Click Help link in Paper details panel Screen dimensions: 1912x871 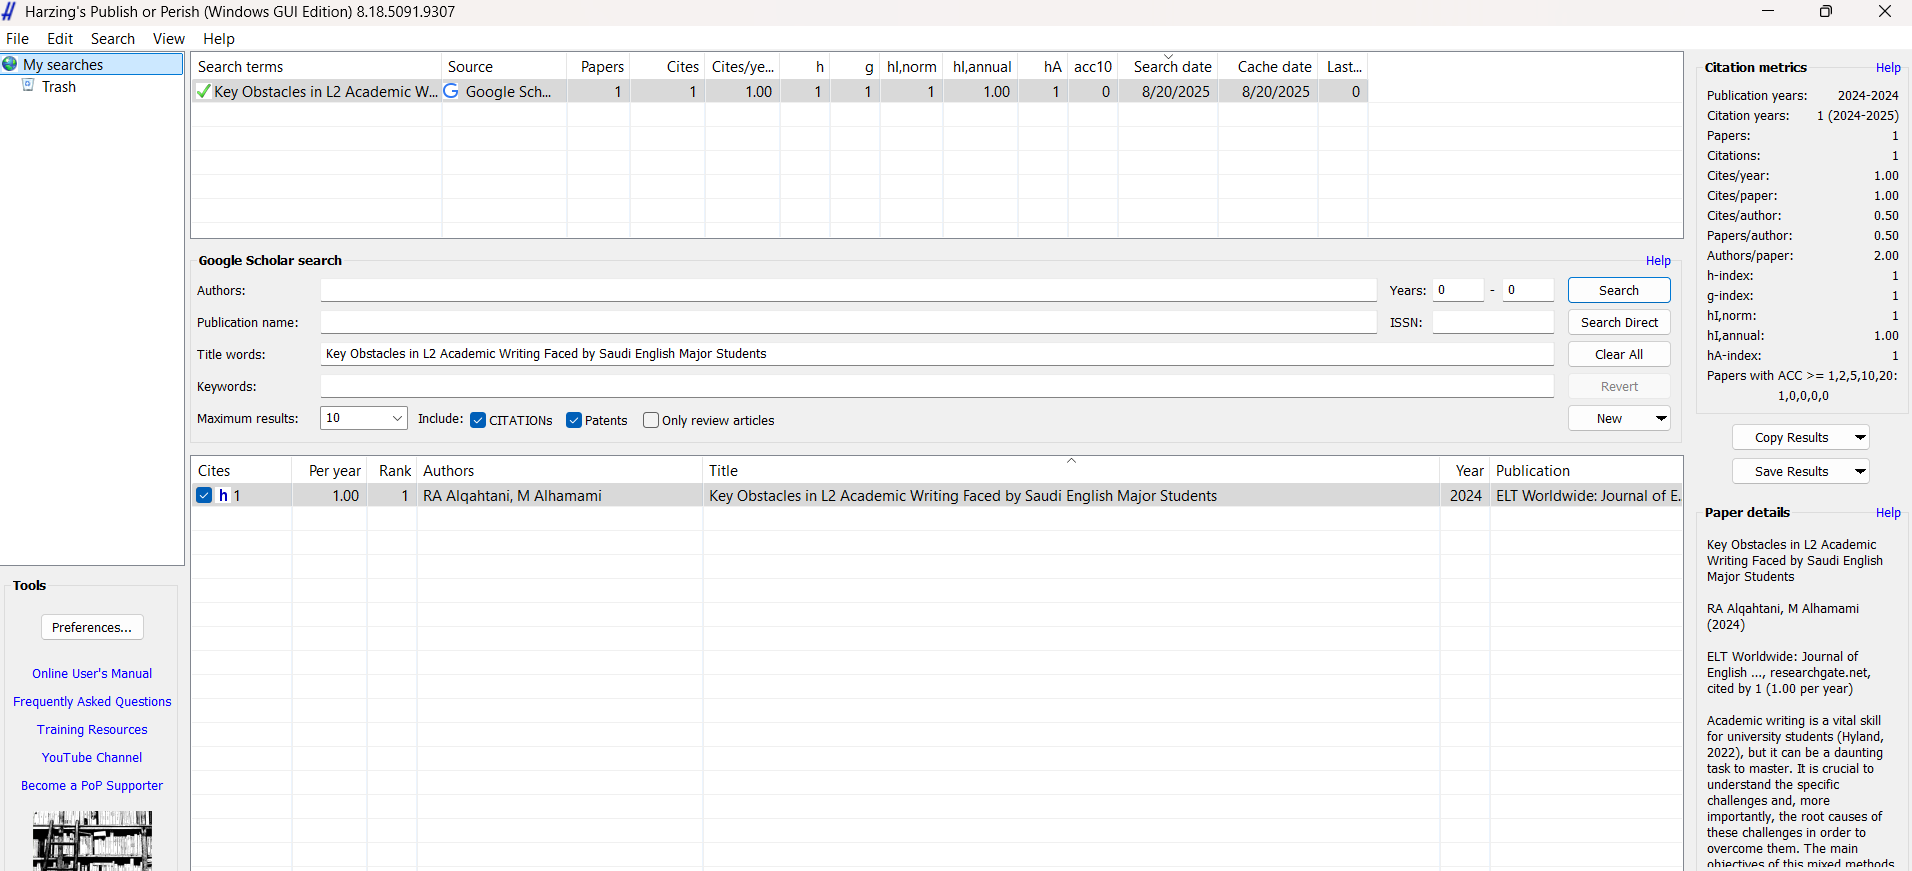click(1888, 513)
